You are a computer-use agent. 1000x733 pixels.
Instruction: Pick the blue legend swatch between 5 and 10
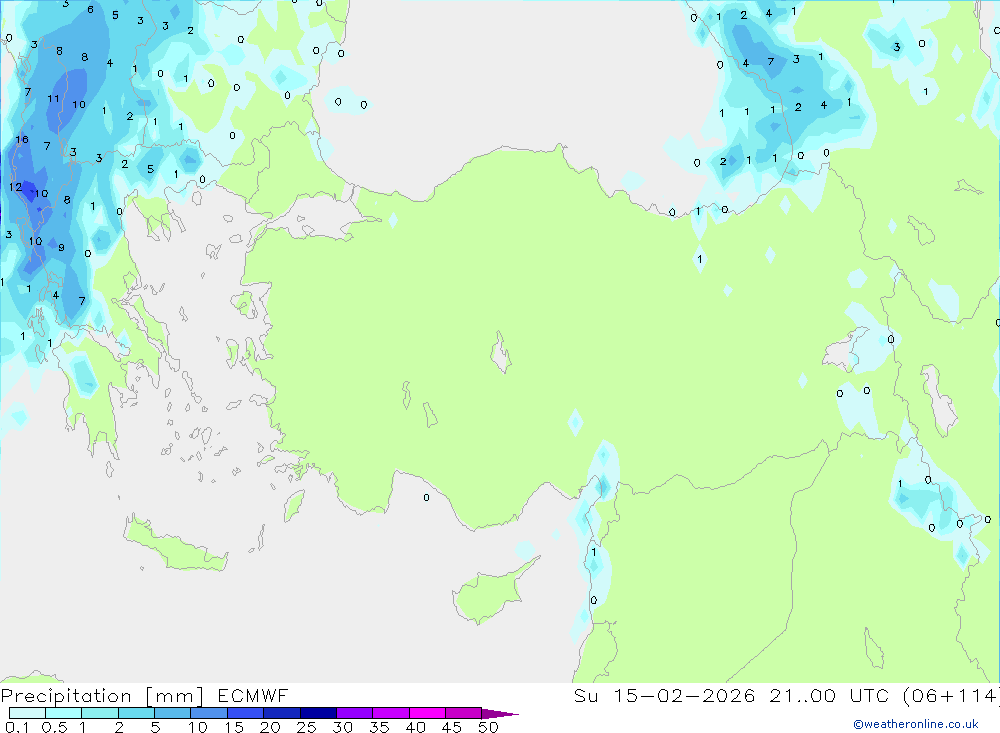[173, 713]
